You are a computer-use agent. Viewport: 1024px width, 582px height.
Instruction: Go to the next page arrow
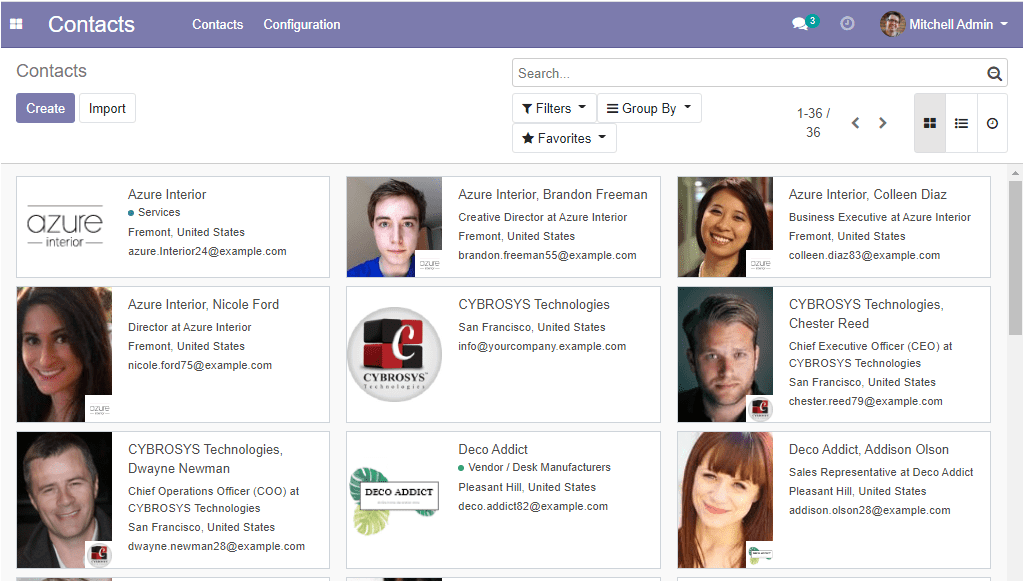click(x=882, y=123)
